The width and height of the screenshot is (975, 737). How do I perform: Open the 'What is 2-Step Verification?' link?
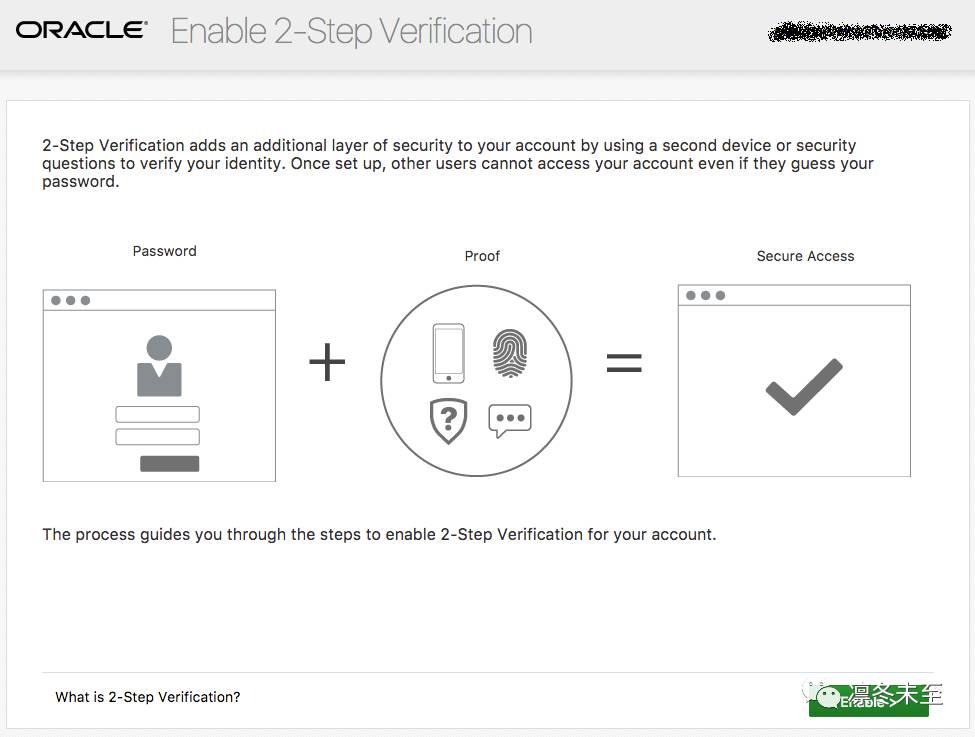[x=148, y=697]
